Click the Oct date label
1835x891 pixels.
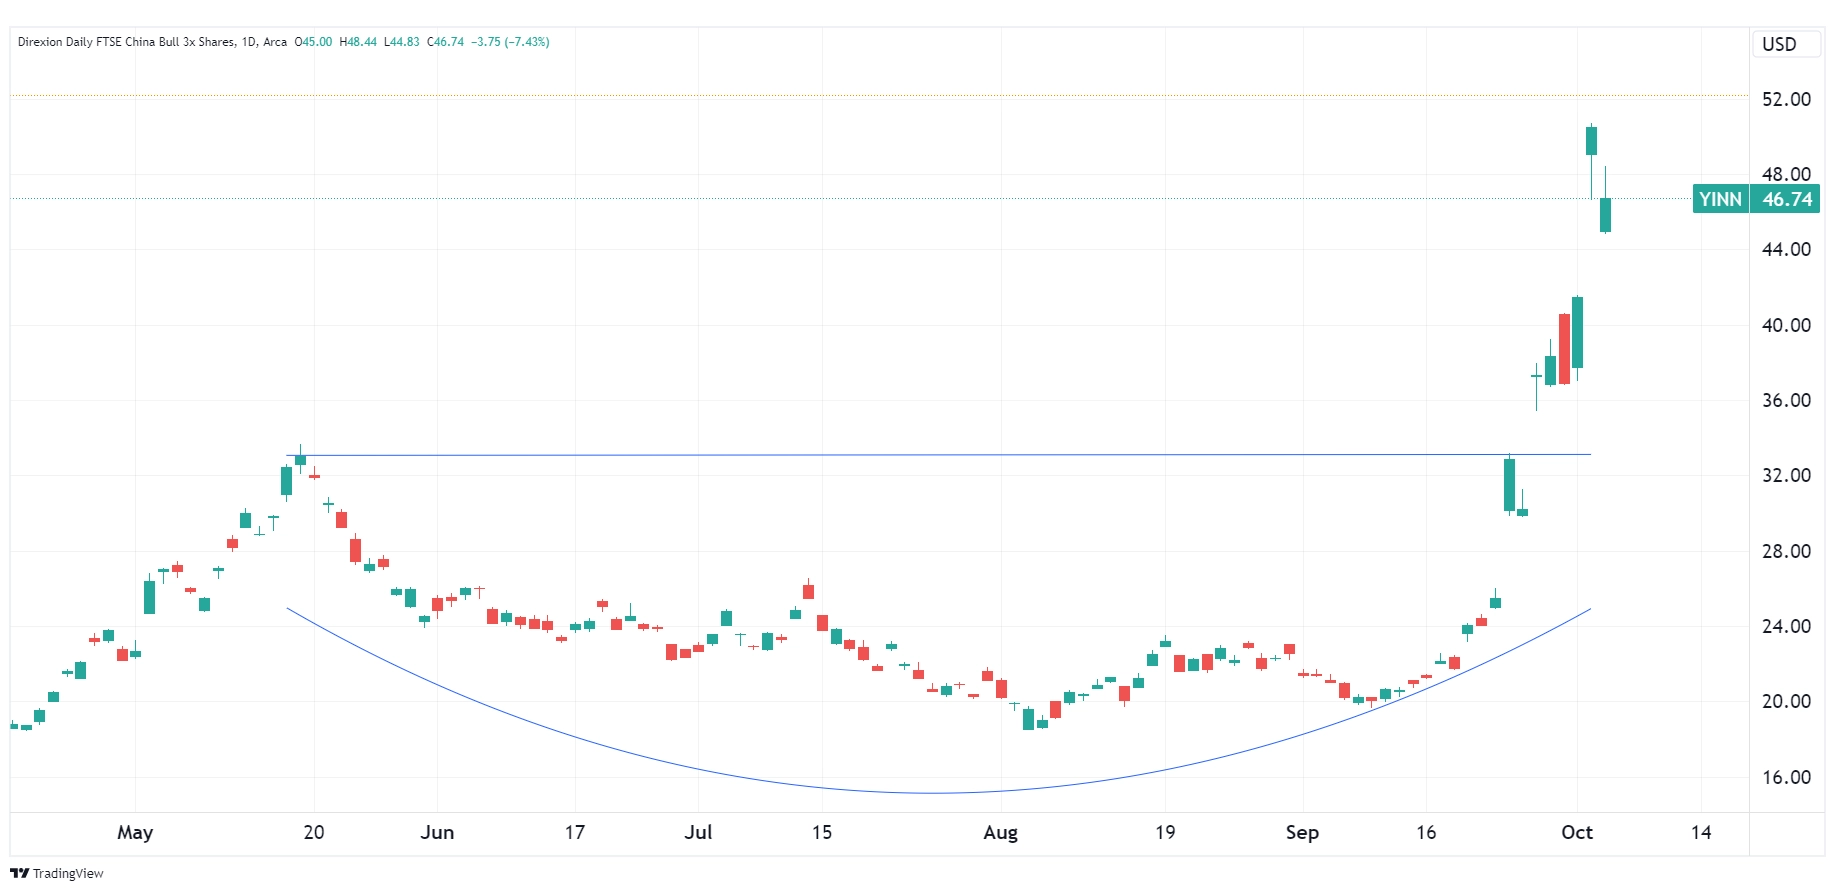(x=1577, y=832)
